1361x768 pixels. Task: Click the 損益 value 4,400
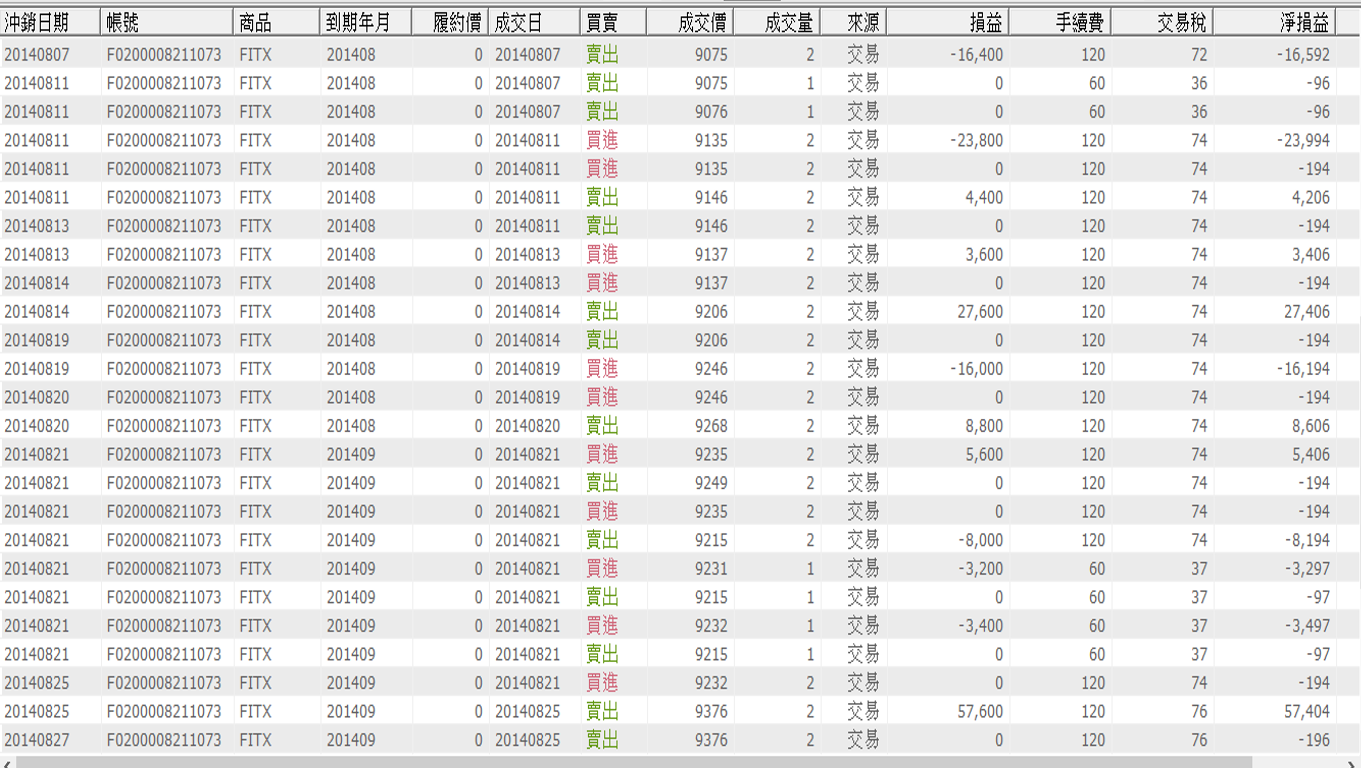(984, 198)
